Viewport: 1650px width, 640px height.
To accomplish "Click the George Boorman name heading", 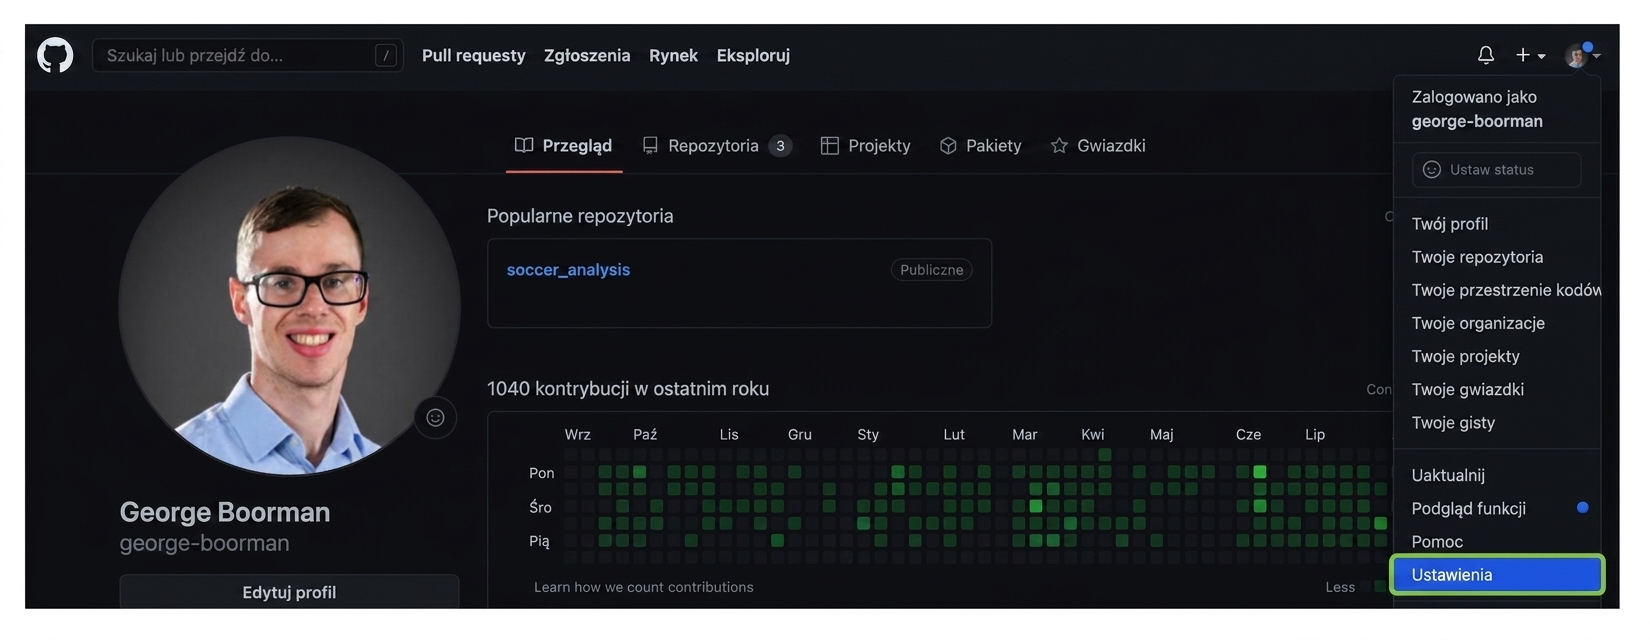I will coord(225,512).
